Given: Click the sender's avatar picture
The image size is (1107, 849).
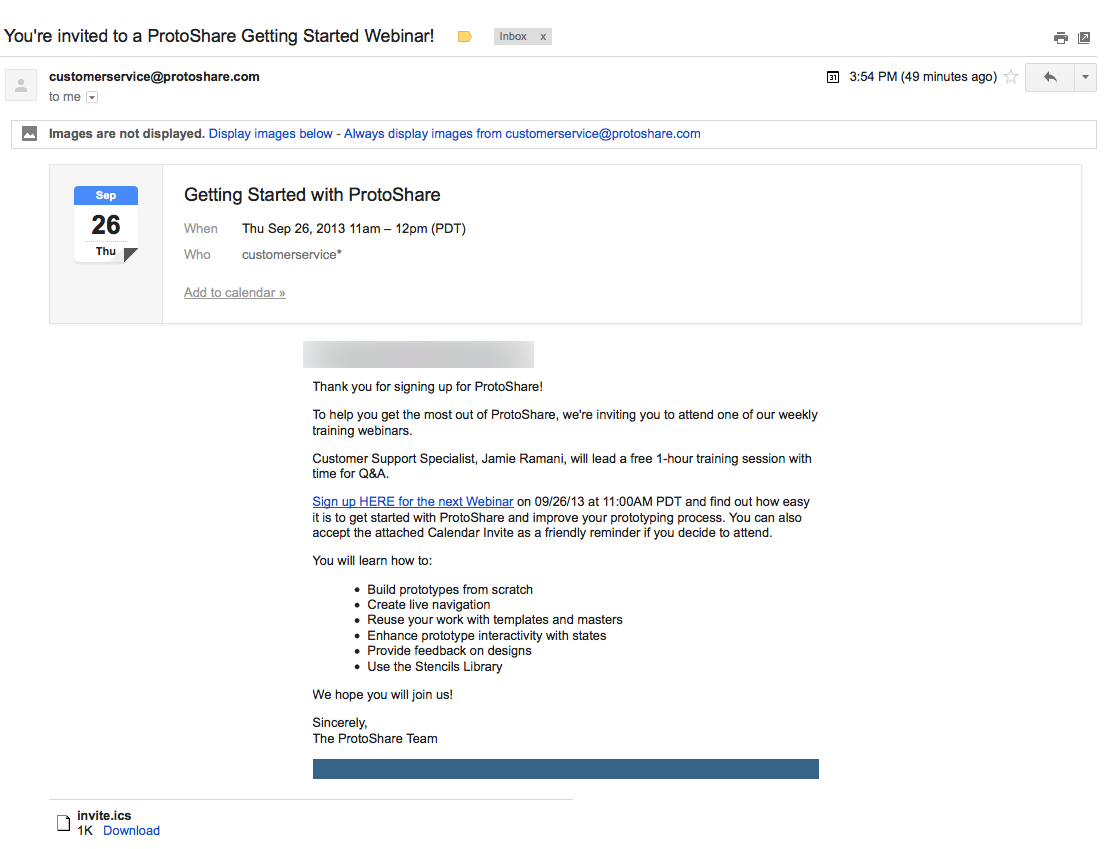Looking at the screenshot, I should [21, 85].
